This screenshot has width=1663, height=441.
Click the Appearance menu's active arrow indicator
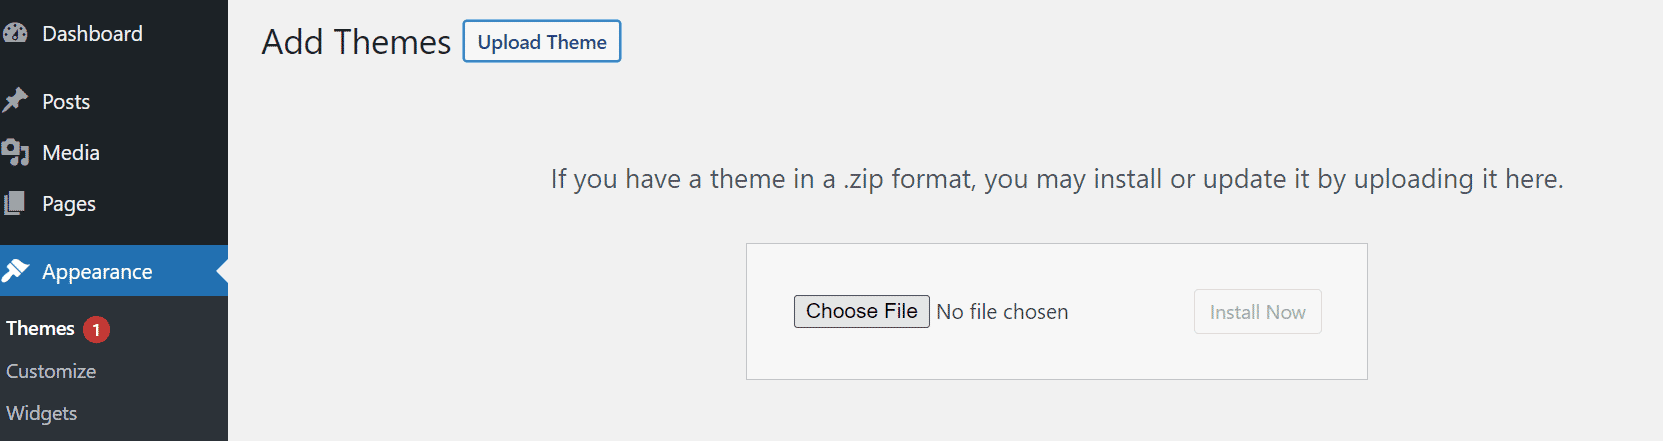click(222, 271)
